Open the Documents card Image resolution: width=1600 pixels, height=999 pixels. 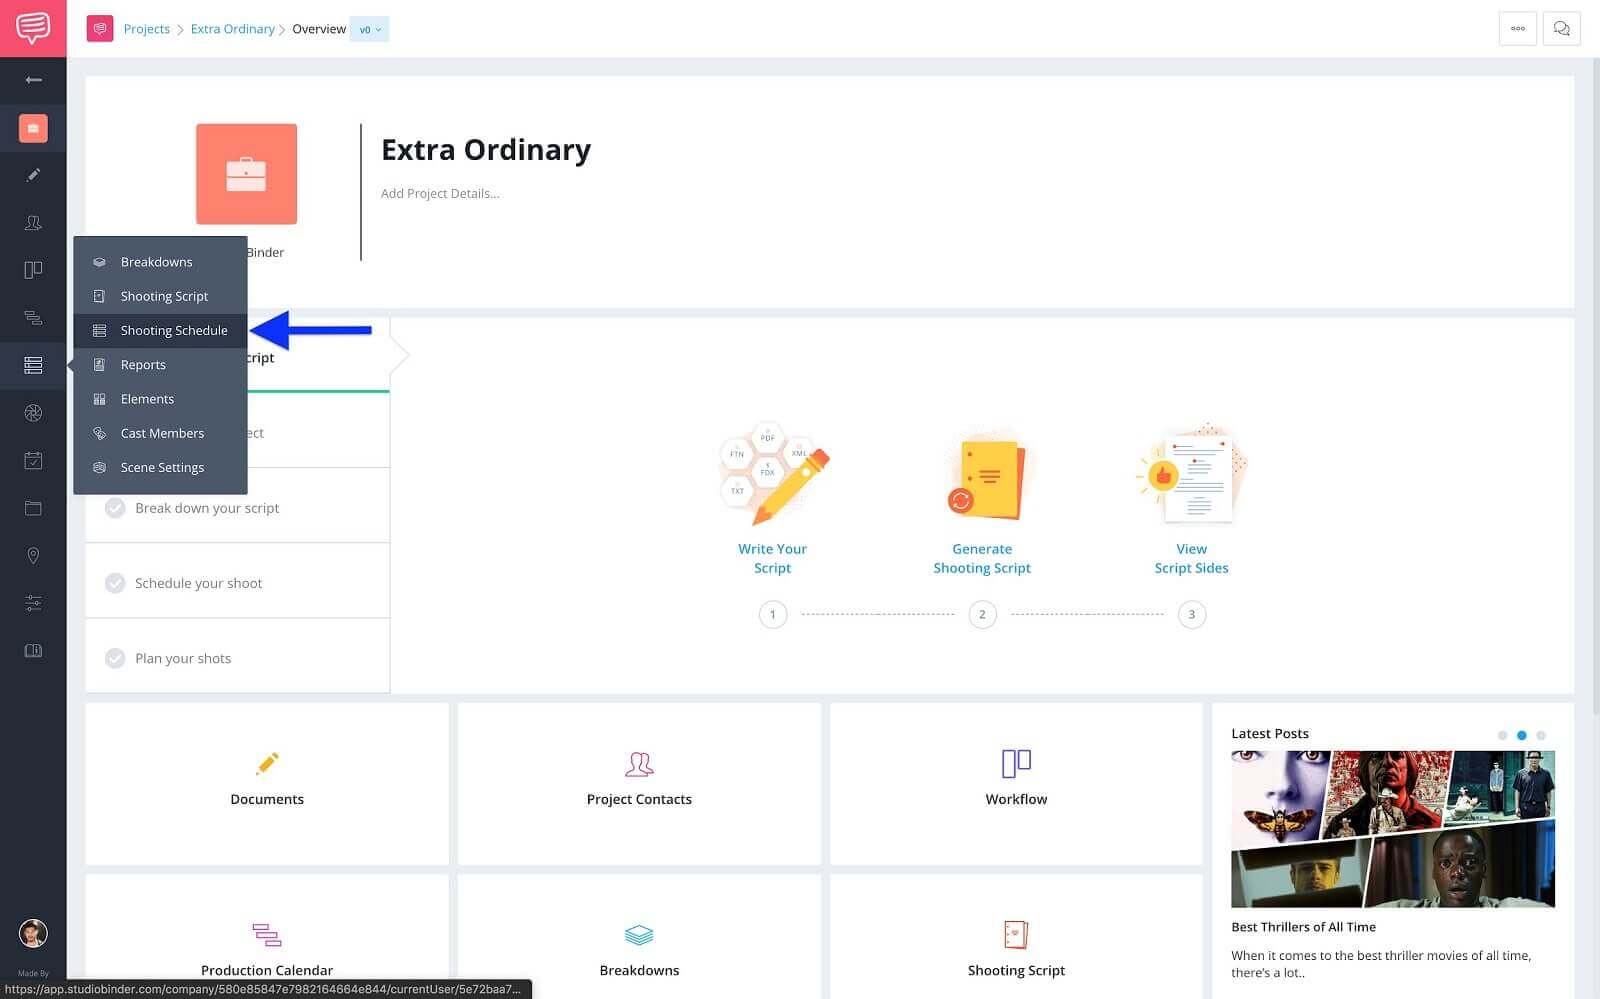tap(267, 783)
